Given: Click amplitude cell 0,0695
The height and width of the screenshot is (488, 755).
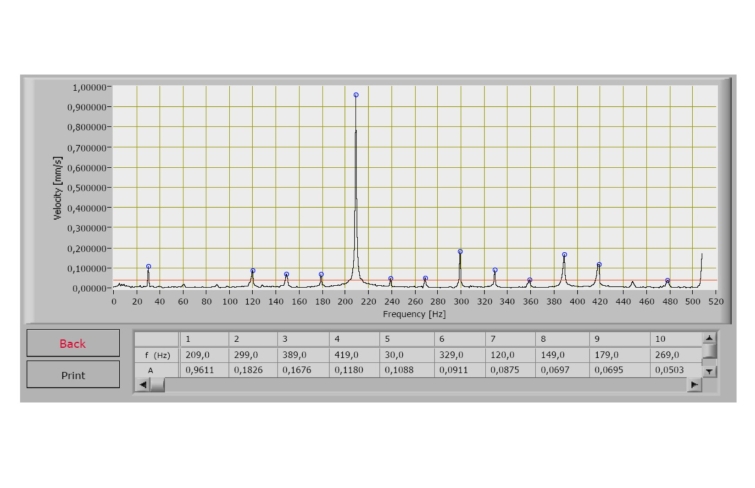Looking at the screenshot, I should click(619, 370).
